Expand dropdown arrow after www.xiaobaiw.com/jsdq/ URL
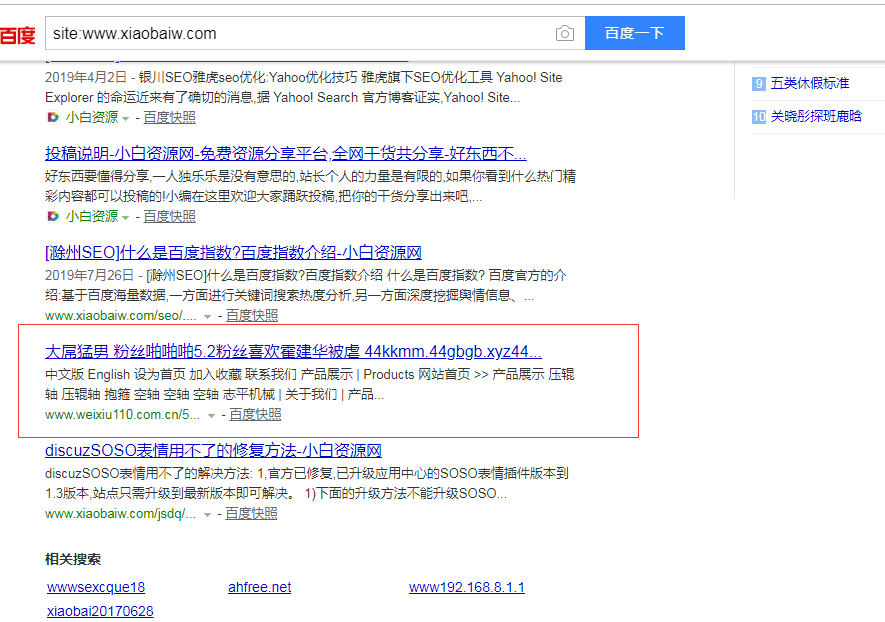The image size is (885, 622). pos(207,515)
